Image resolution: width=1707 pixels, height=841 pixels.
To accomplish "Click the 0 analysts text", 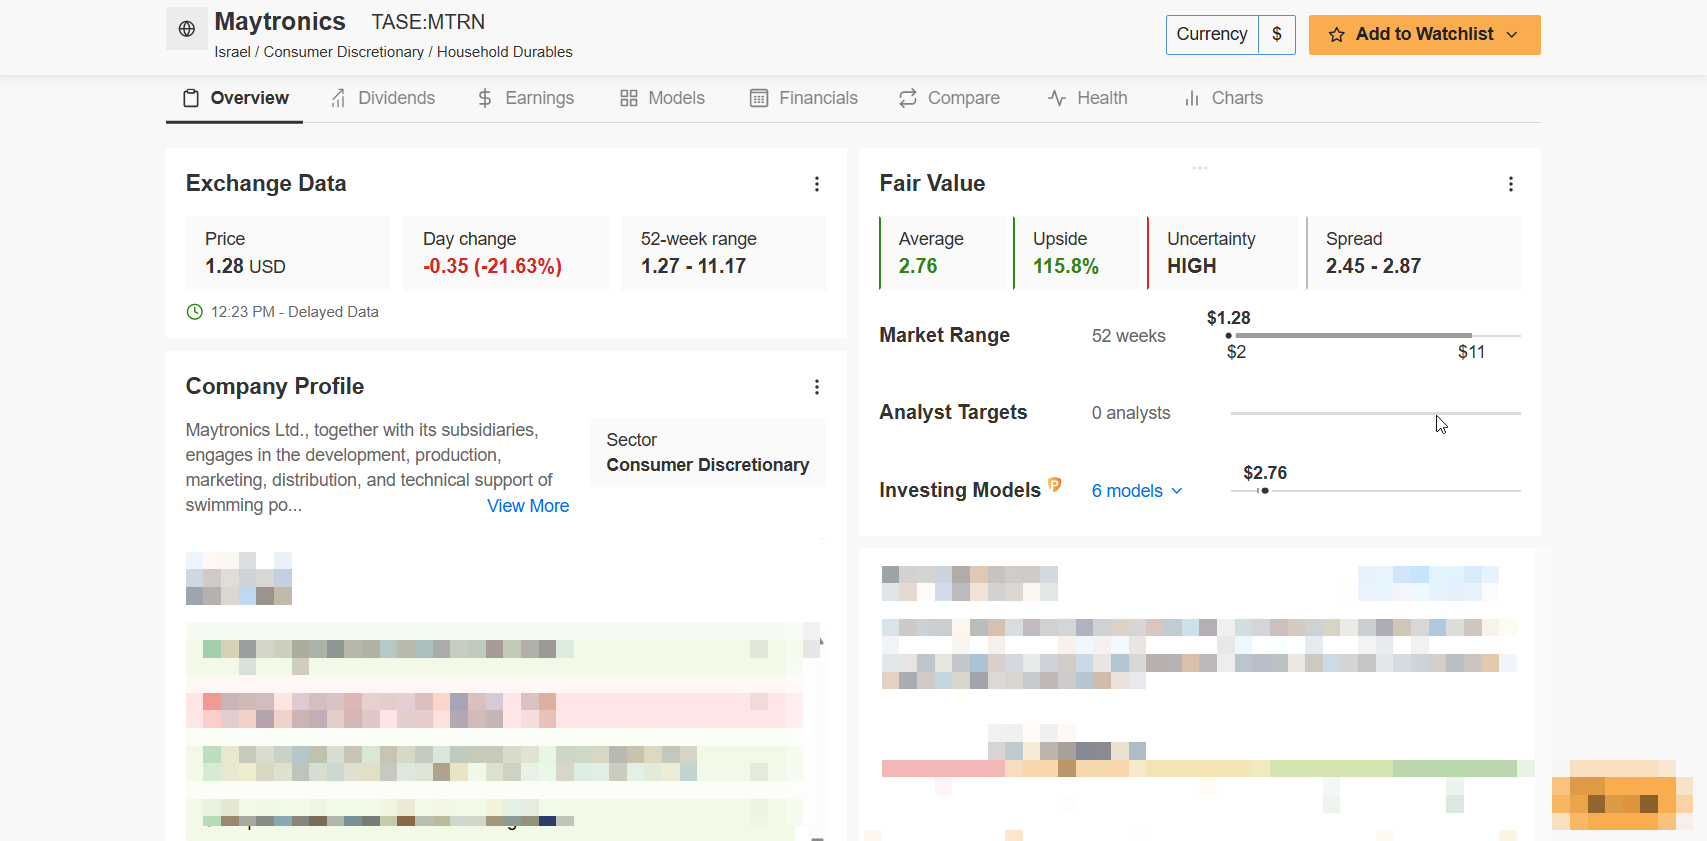I will (1131, 413).
